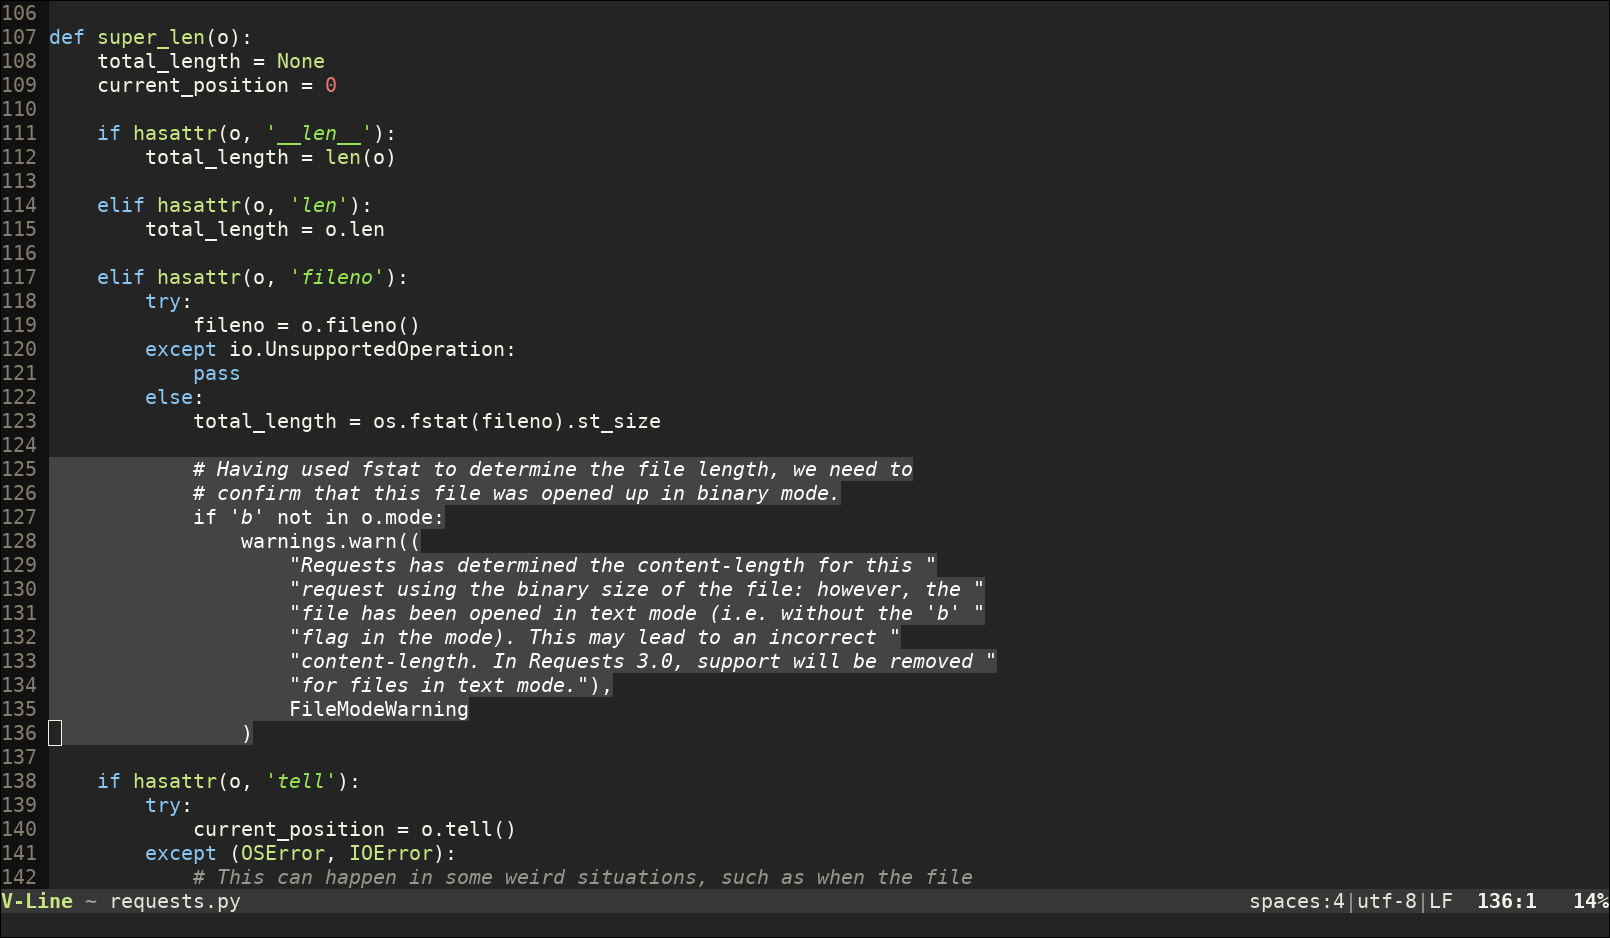
Task: Click 'spaces:4' in the status line
Action: pyautogui.click(x=1297, y=901)
